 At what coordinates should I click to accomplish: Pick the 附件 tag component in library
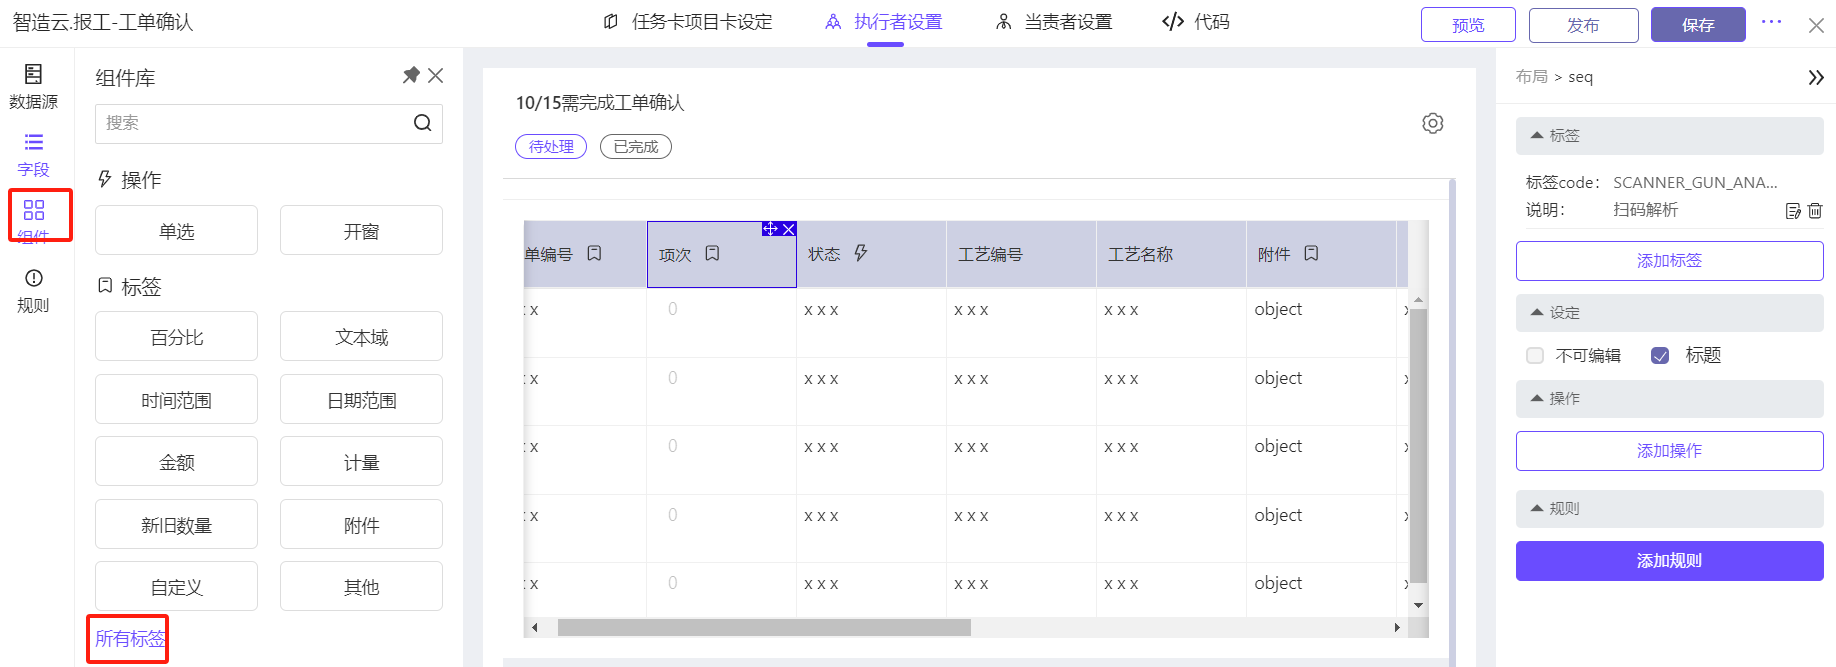pos(361,525)
